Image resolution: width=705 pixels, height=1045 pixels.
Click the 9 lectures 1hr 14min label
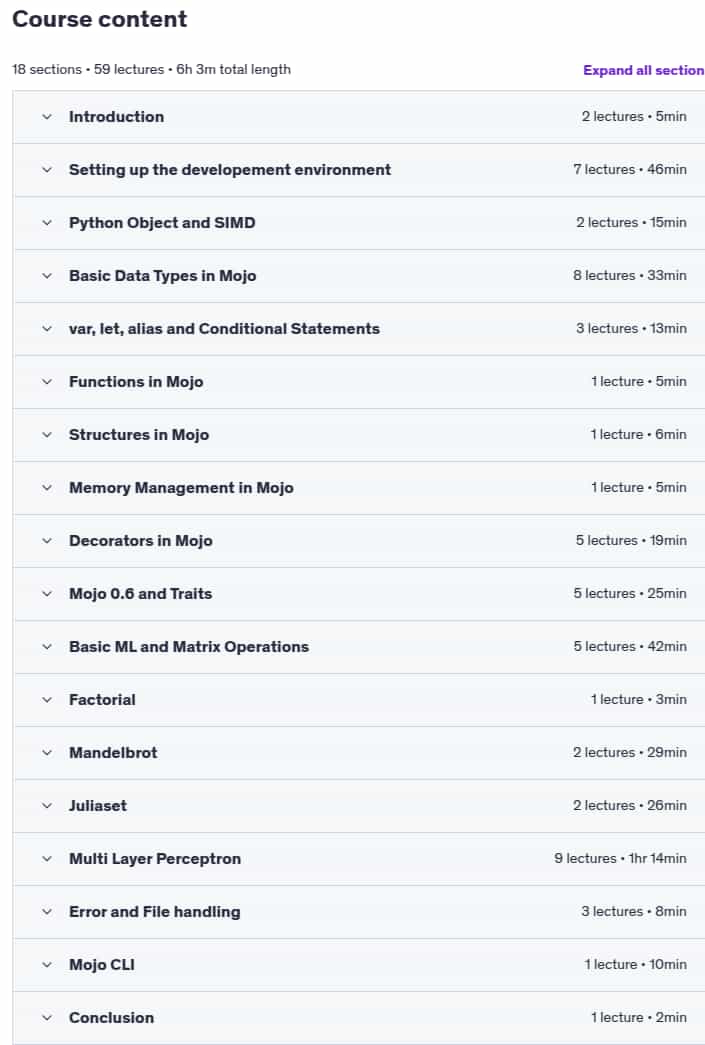click(x=620, y=858)
